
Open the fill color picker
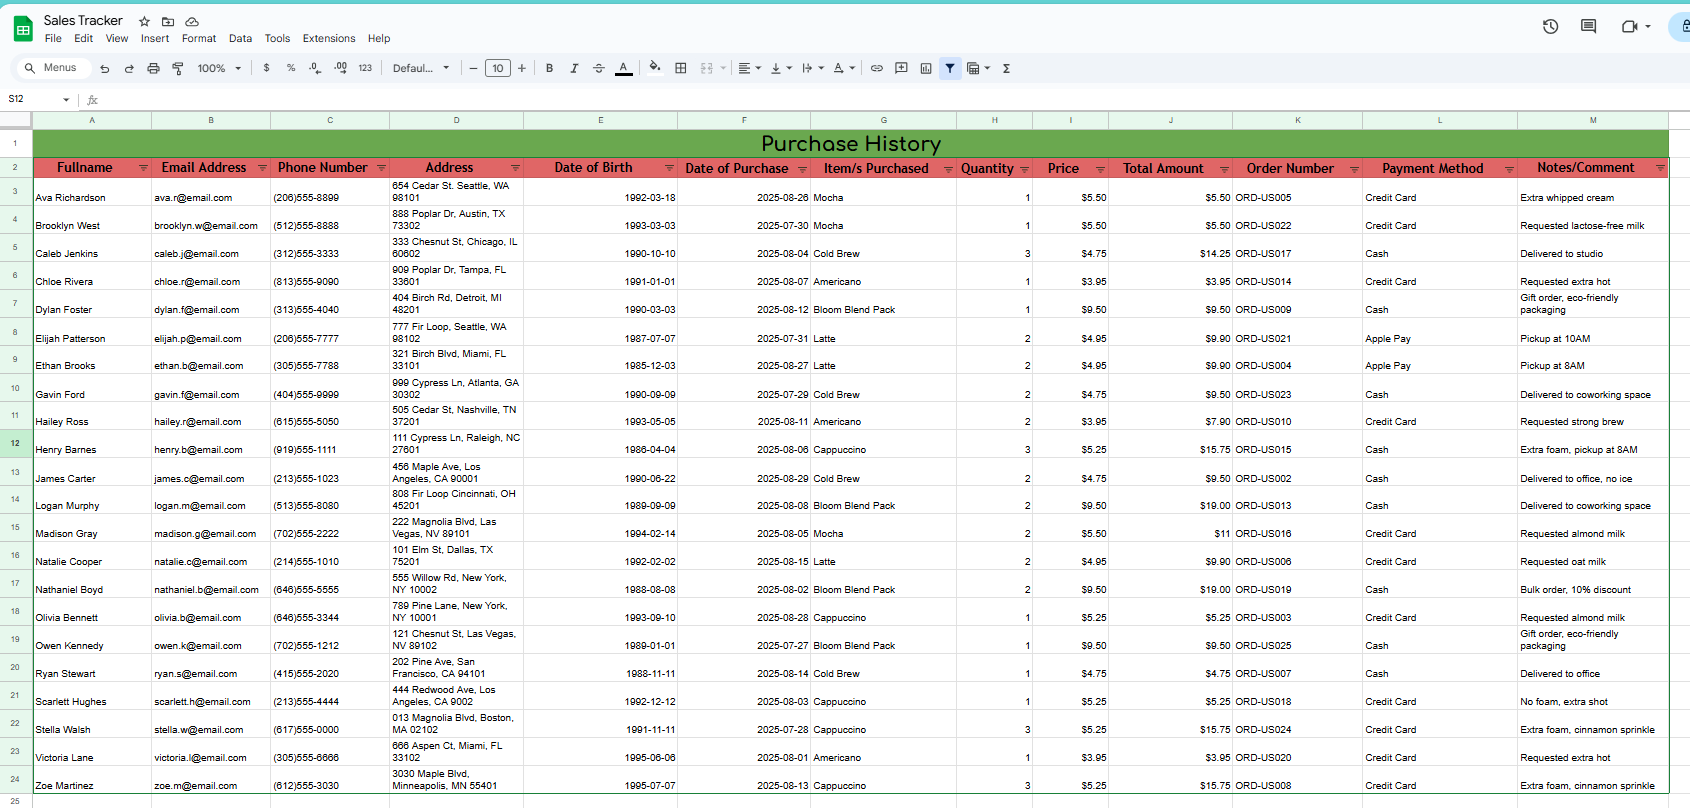pos(655,68)
